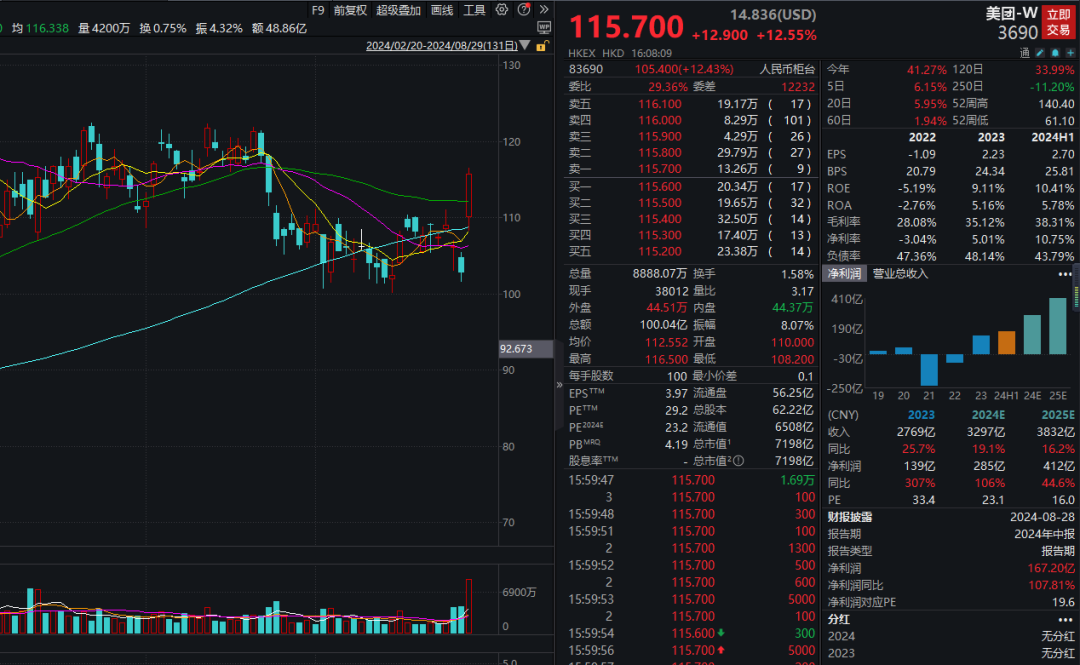Click the 2024/02/20-2024/08/29 date range text
The height and width of the screenshot is (665, 1080).
point(442,46)
